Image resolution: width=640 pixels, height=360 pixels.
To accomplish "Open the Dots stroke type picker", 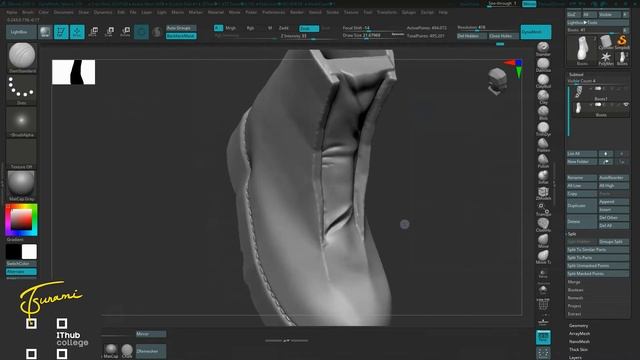I will [22, 89].
